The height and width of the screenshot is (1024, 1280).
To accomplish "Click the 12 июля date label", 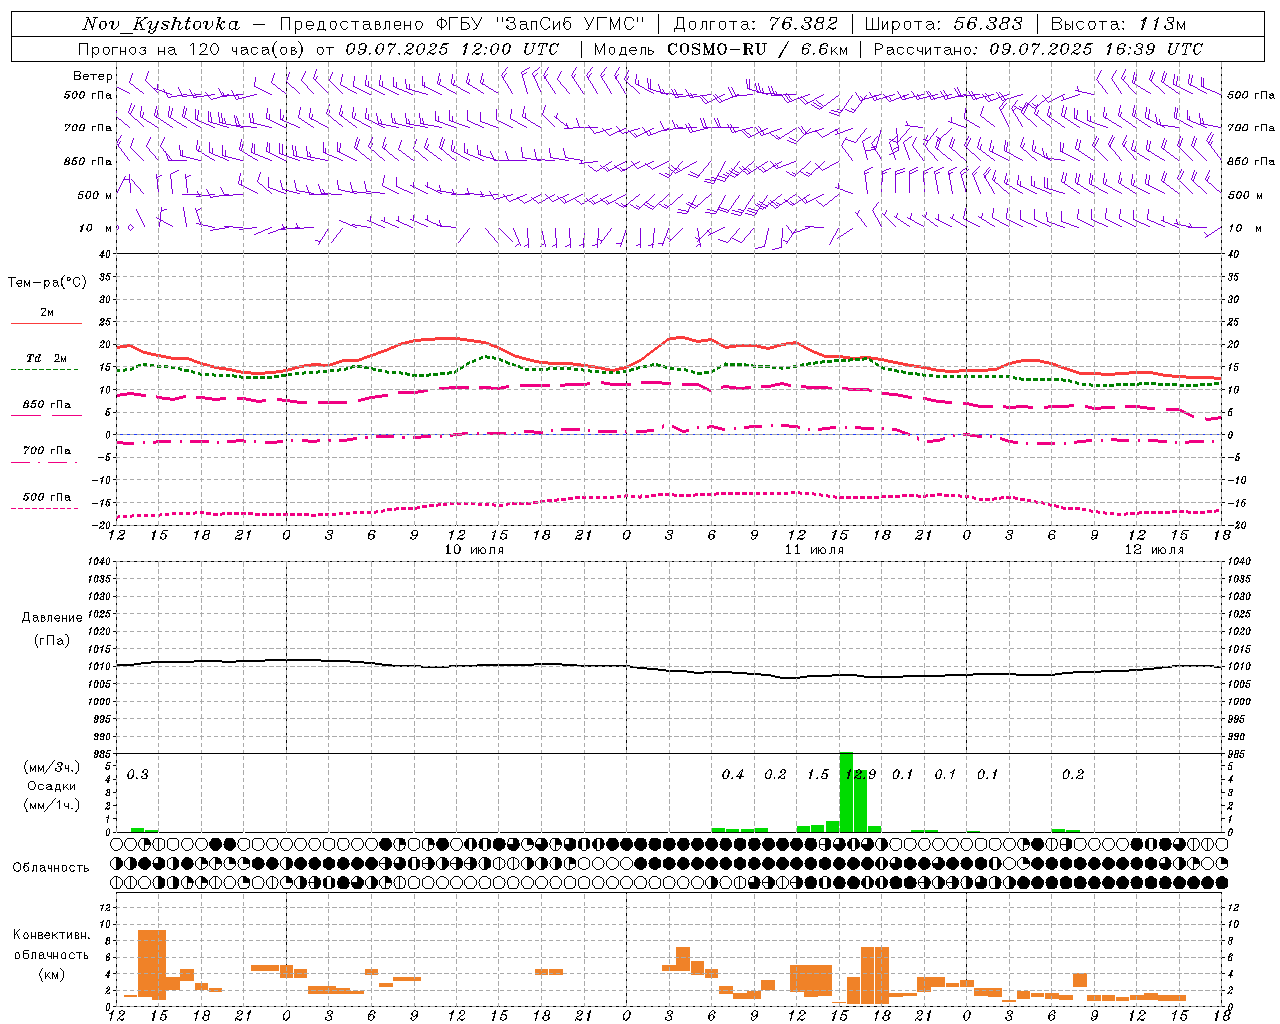I will click(x=1154, y=549).
